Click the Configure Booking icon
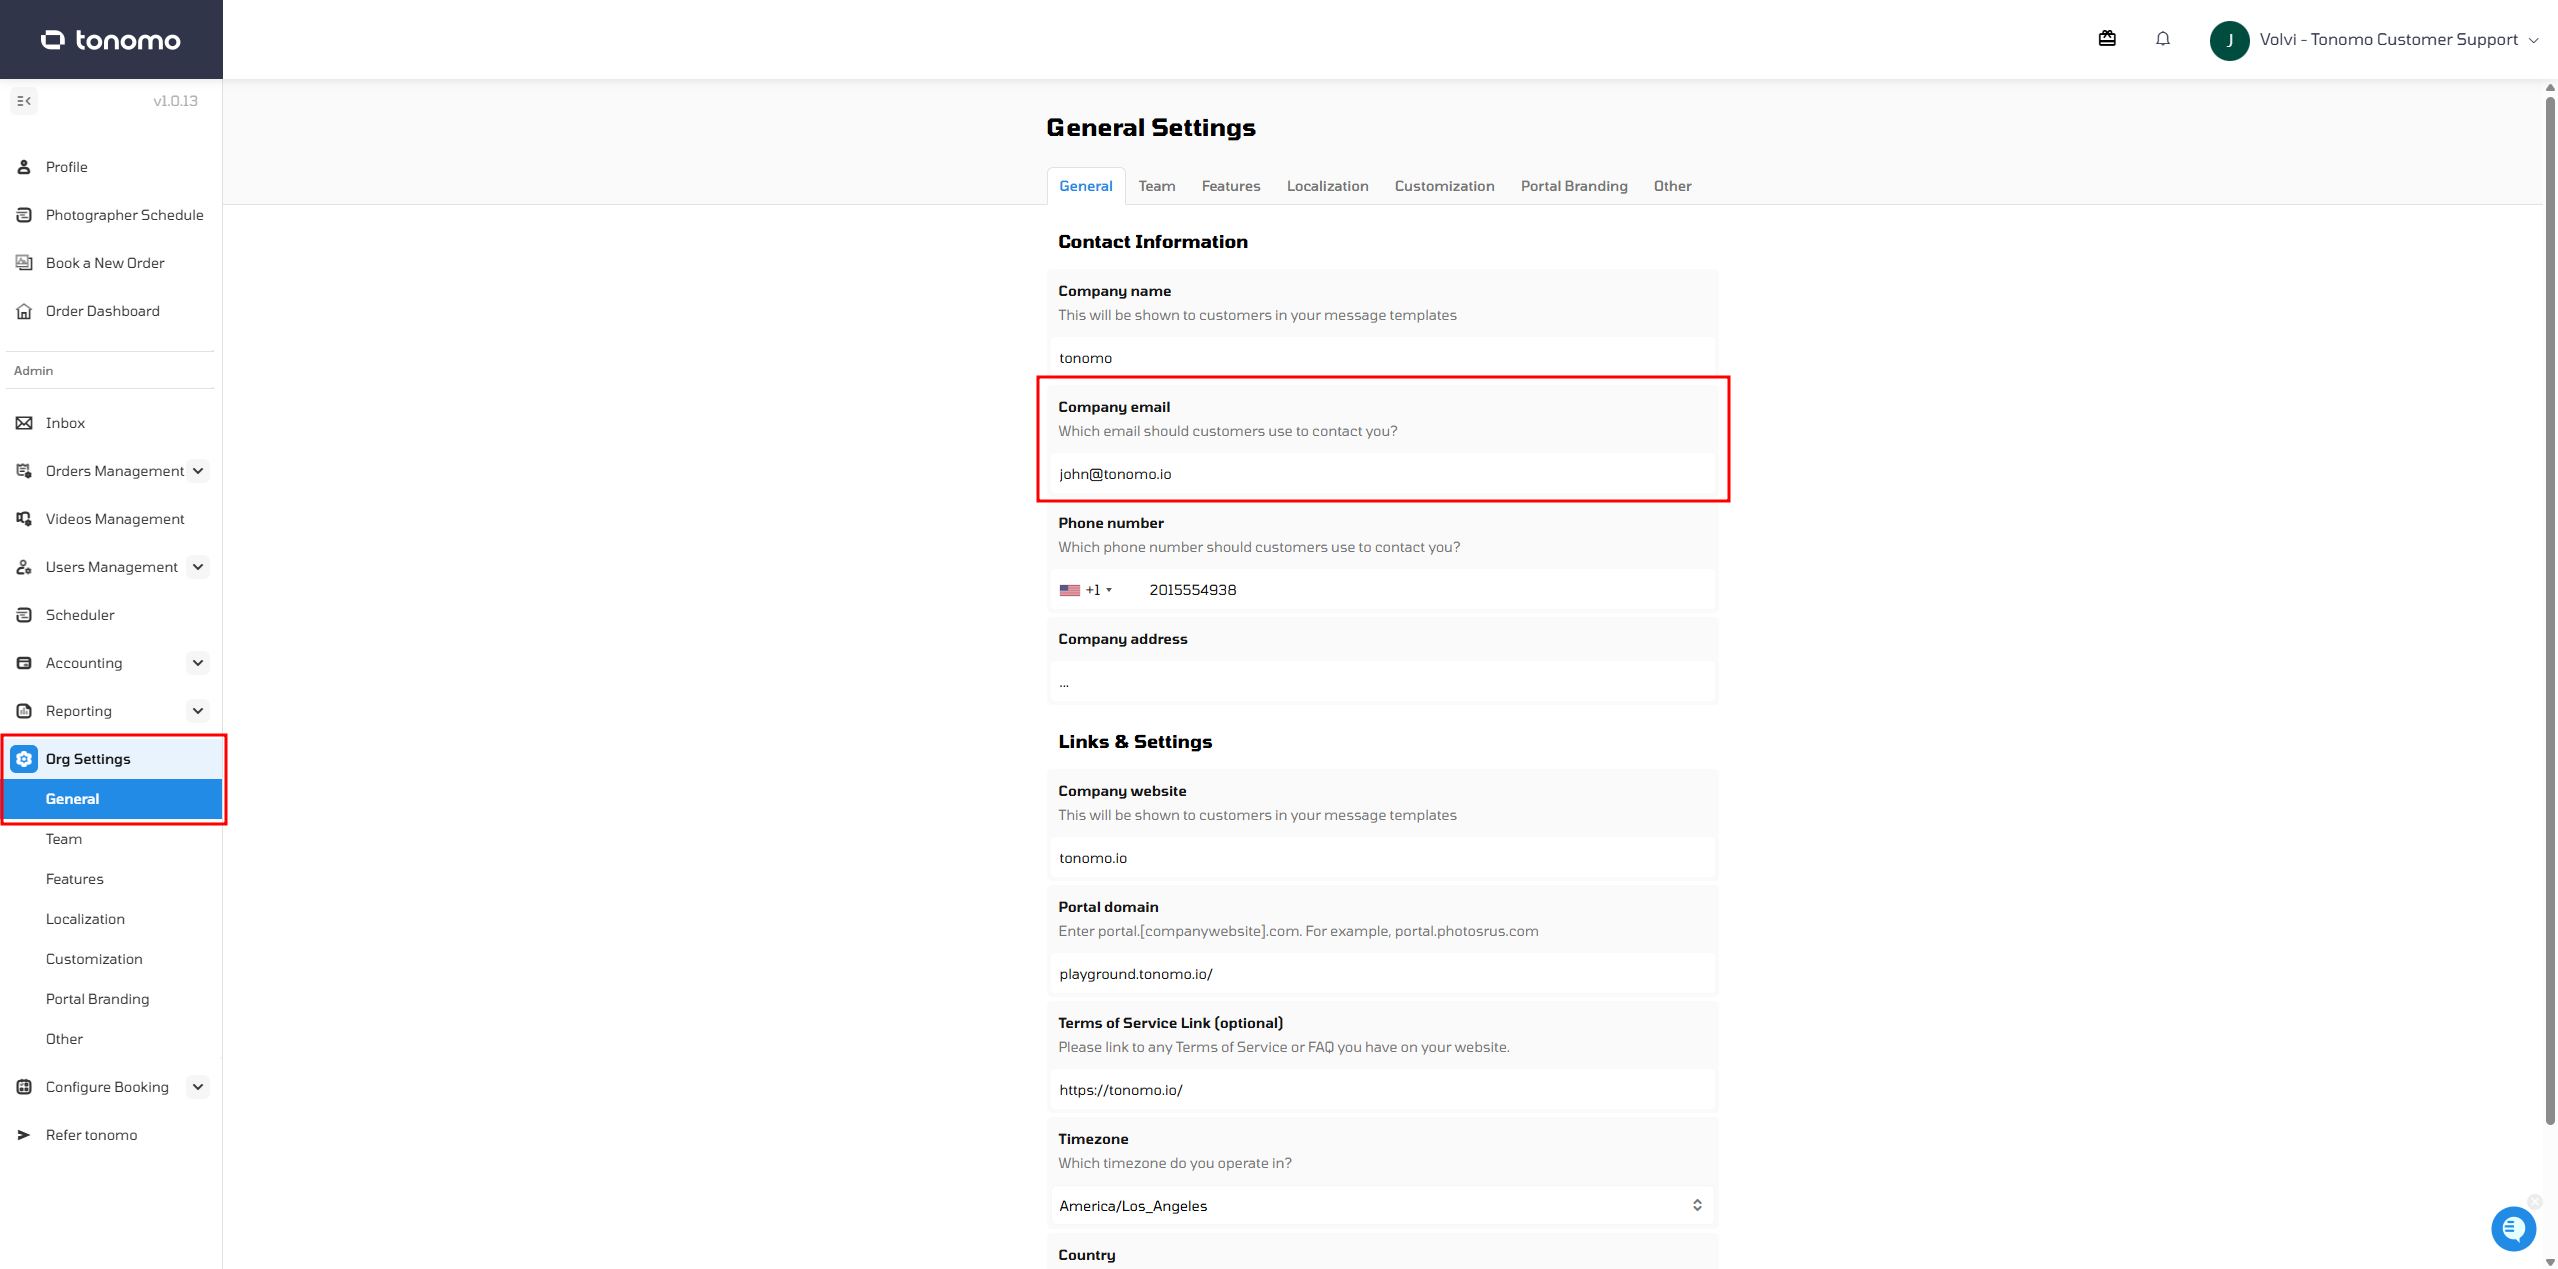 [x=24, y=1087]
